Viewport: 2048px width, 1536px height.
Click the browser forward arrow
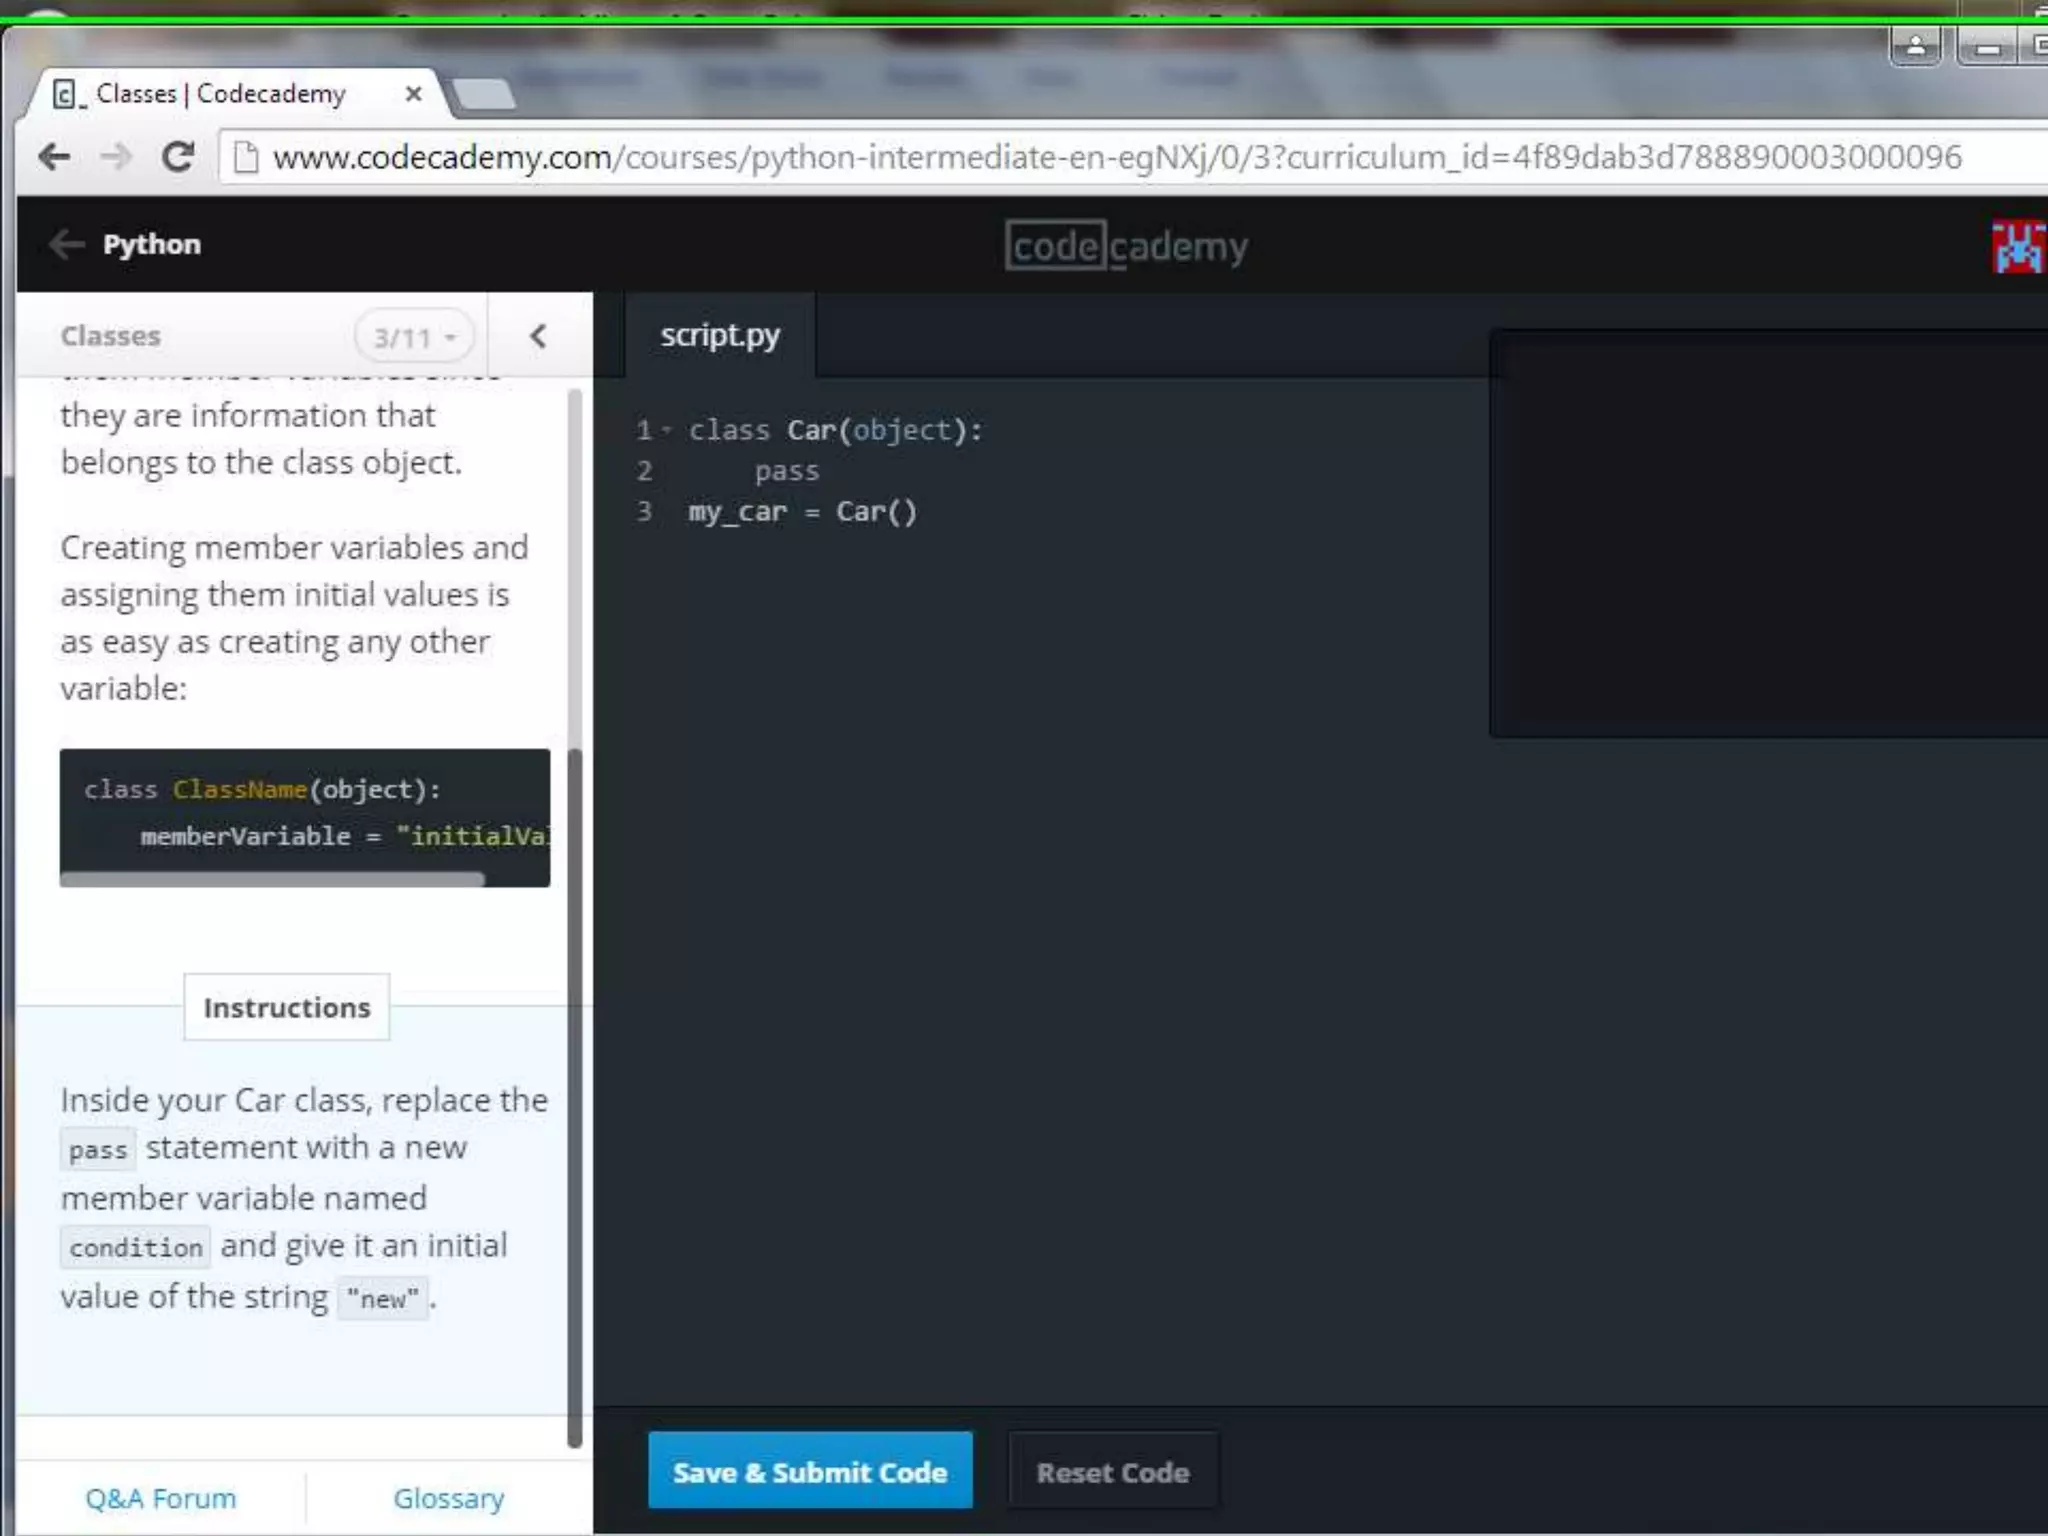116,156
